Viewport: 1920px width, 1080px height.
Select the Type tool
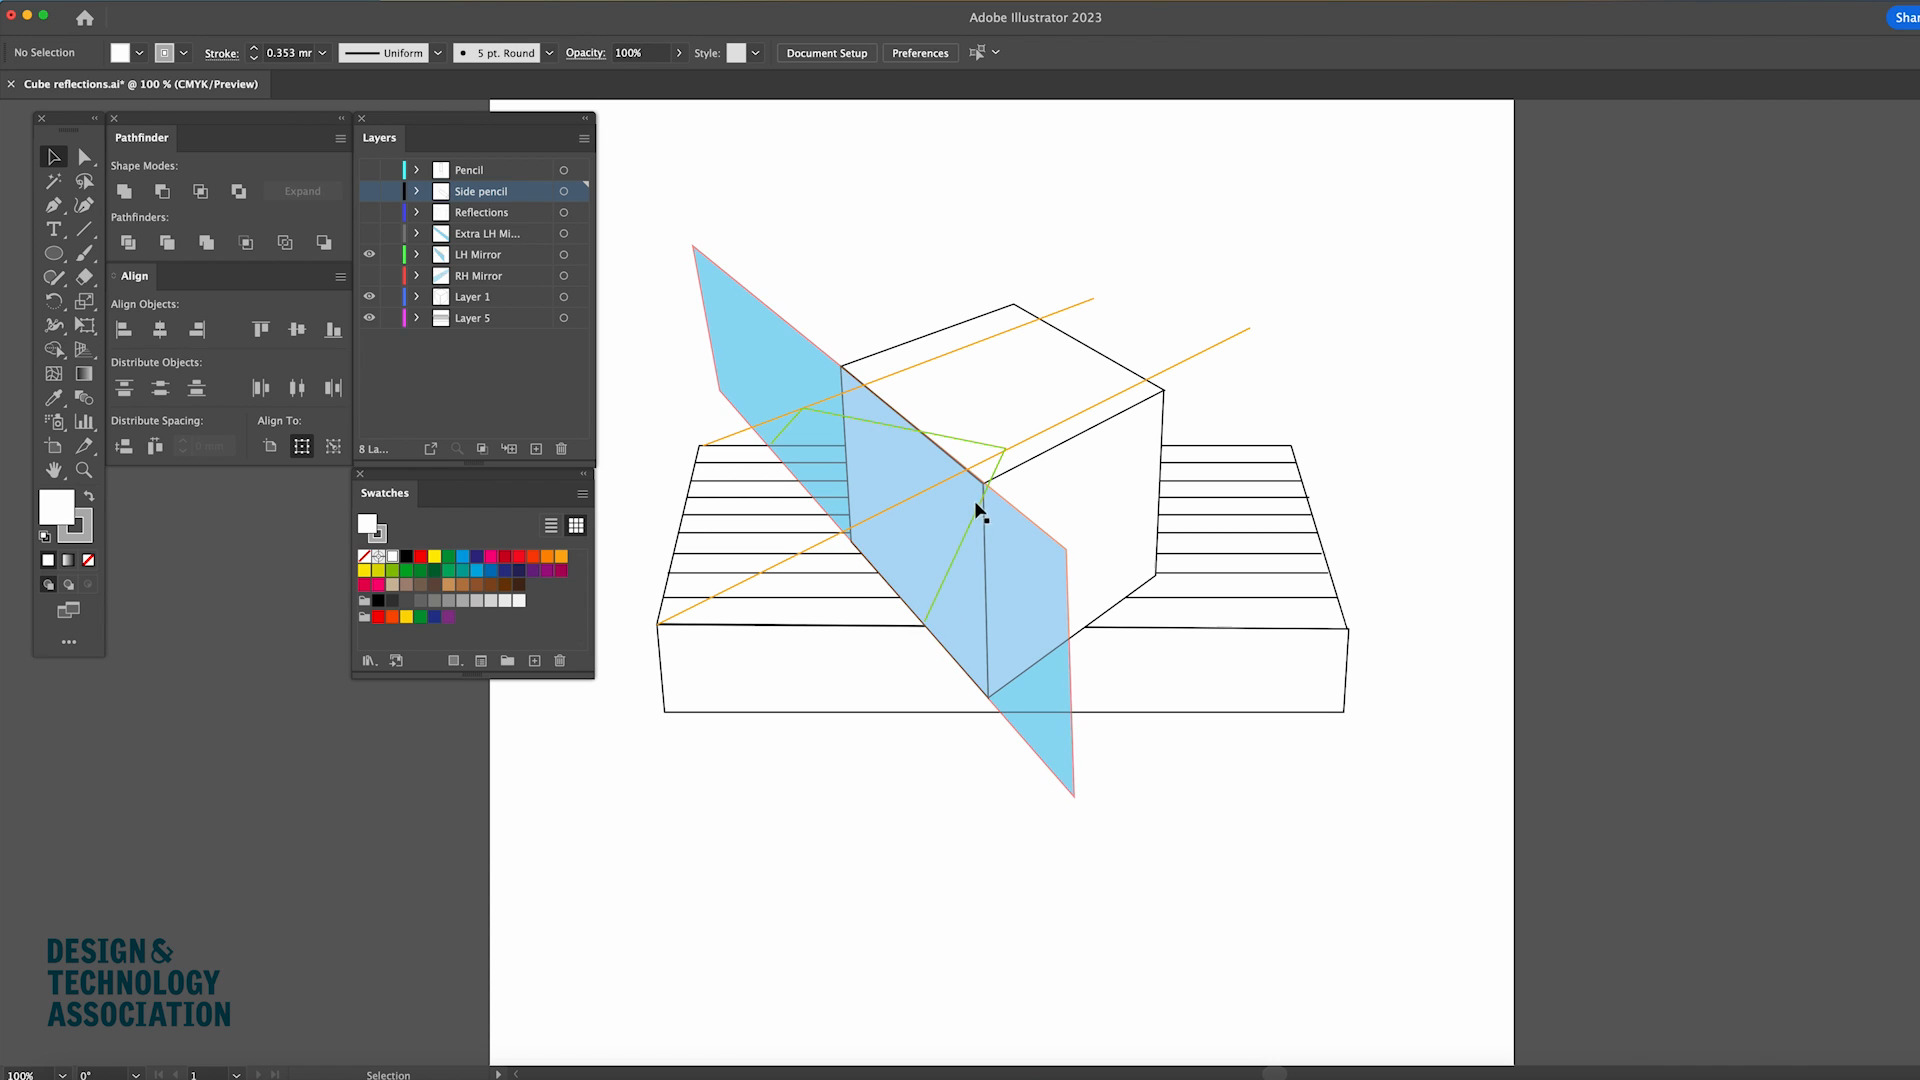click(54, 229)
